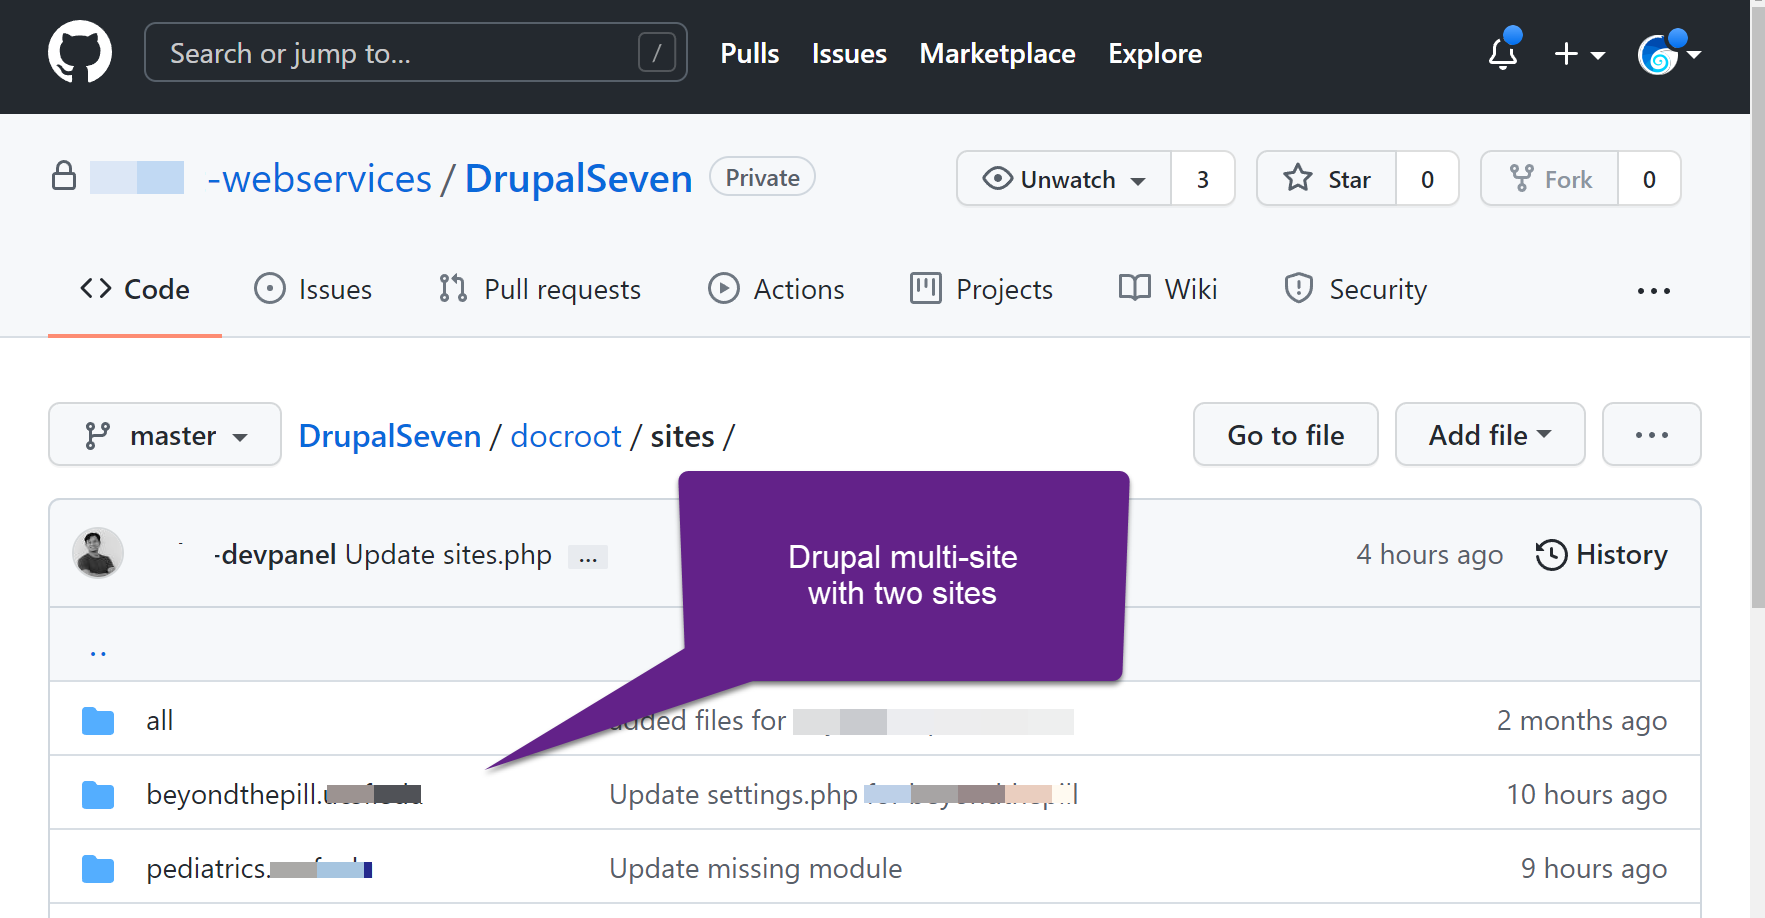Expand the Add file dropdown

pyautogui.click(x=1489, y=435)
